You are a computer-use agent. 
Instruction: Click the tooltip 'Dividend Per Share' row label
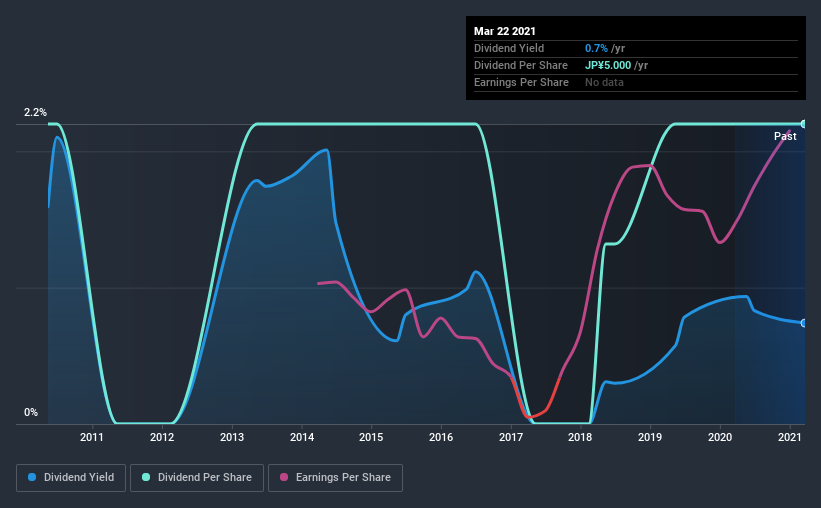click(x=520, y=65)
